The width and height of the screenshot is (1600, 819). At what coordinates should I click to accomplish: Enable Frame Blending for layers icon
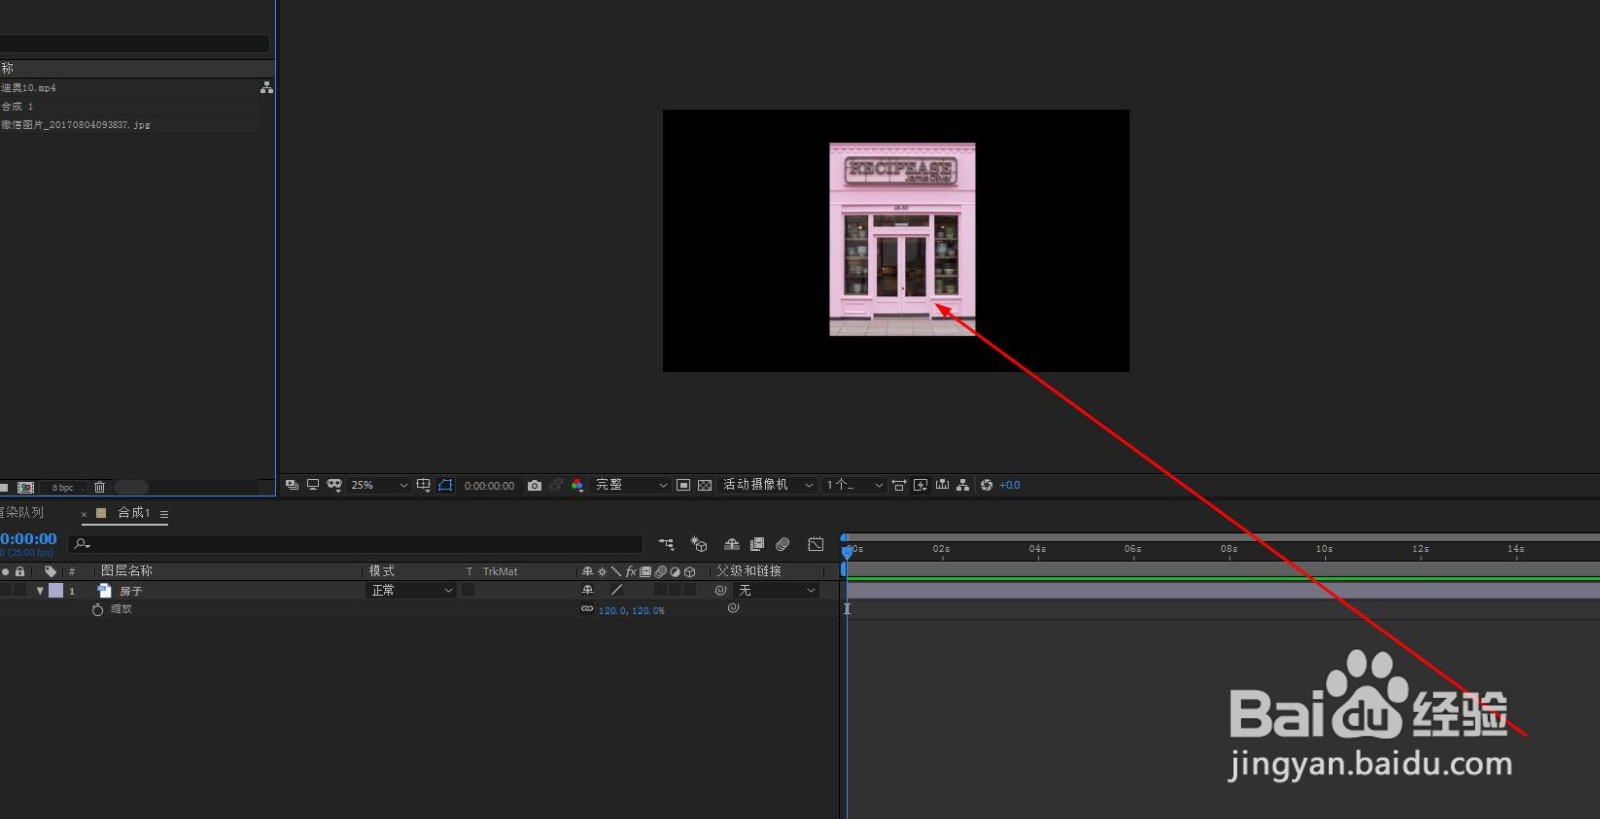757,544
